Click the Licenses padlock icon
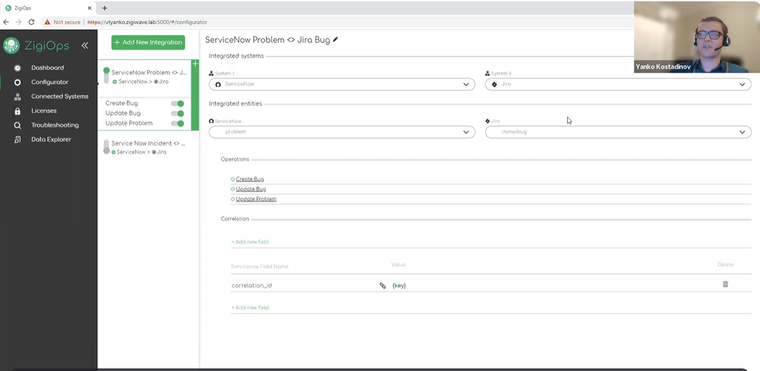Image resolution: width=760 pixels, height=371 pixels. coord(17,111)
